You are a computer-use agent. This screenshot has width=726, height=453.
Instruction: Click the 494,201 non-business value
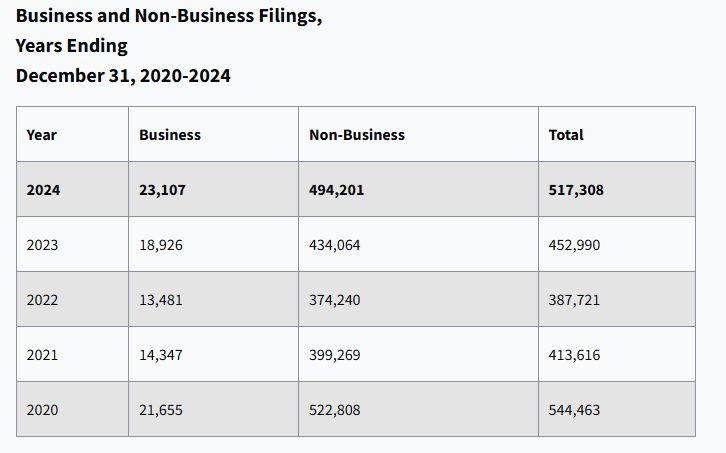pyautogui.click(x=336, y=190)
